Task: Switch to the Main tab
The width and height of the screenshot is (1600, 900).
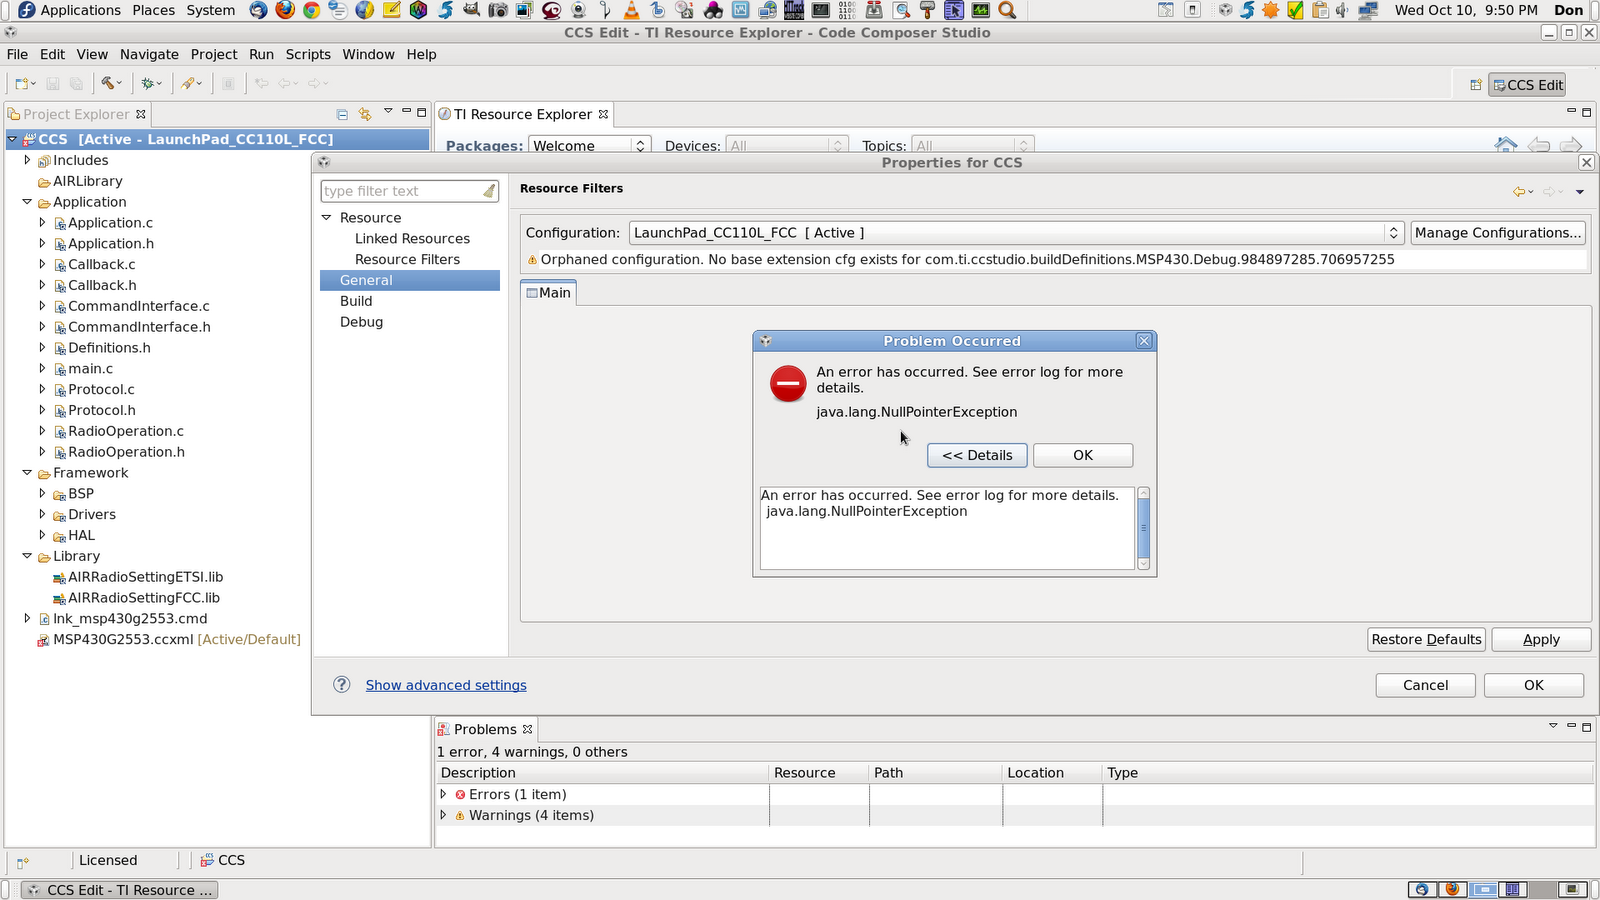Action: (x=548, y=293)
